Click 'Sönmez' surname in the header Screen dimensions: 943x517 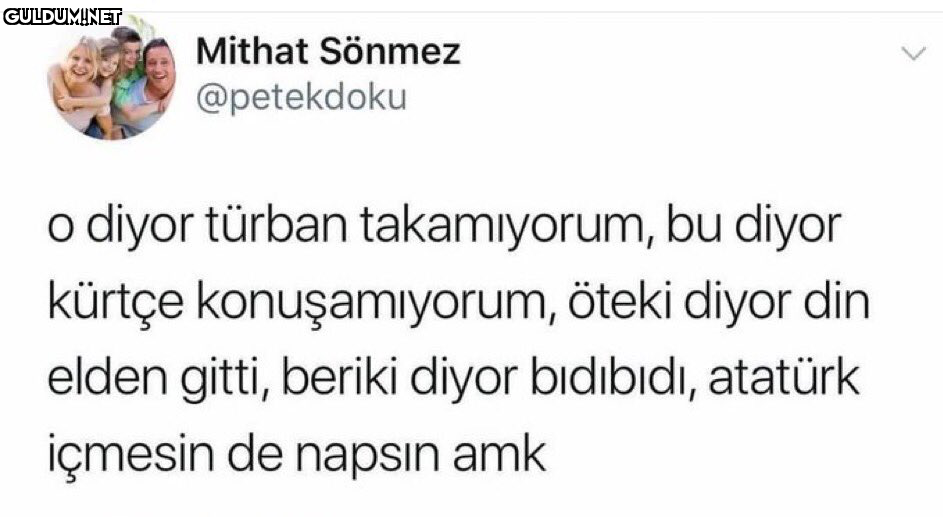click(x=390, y=51)
